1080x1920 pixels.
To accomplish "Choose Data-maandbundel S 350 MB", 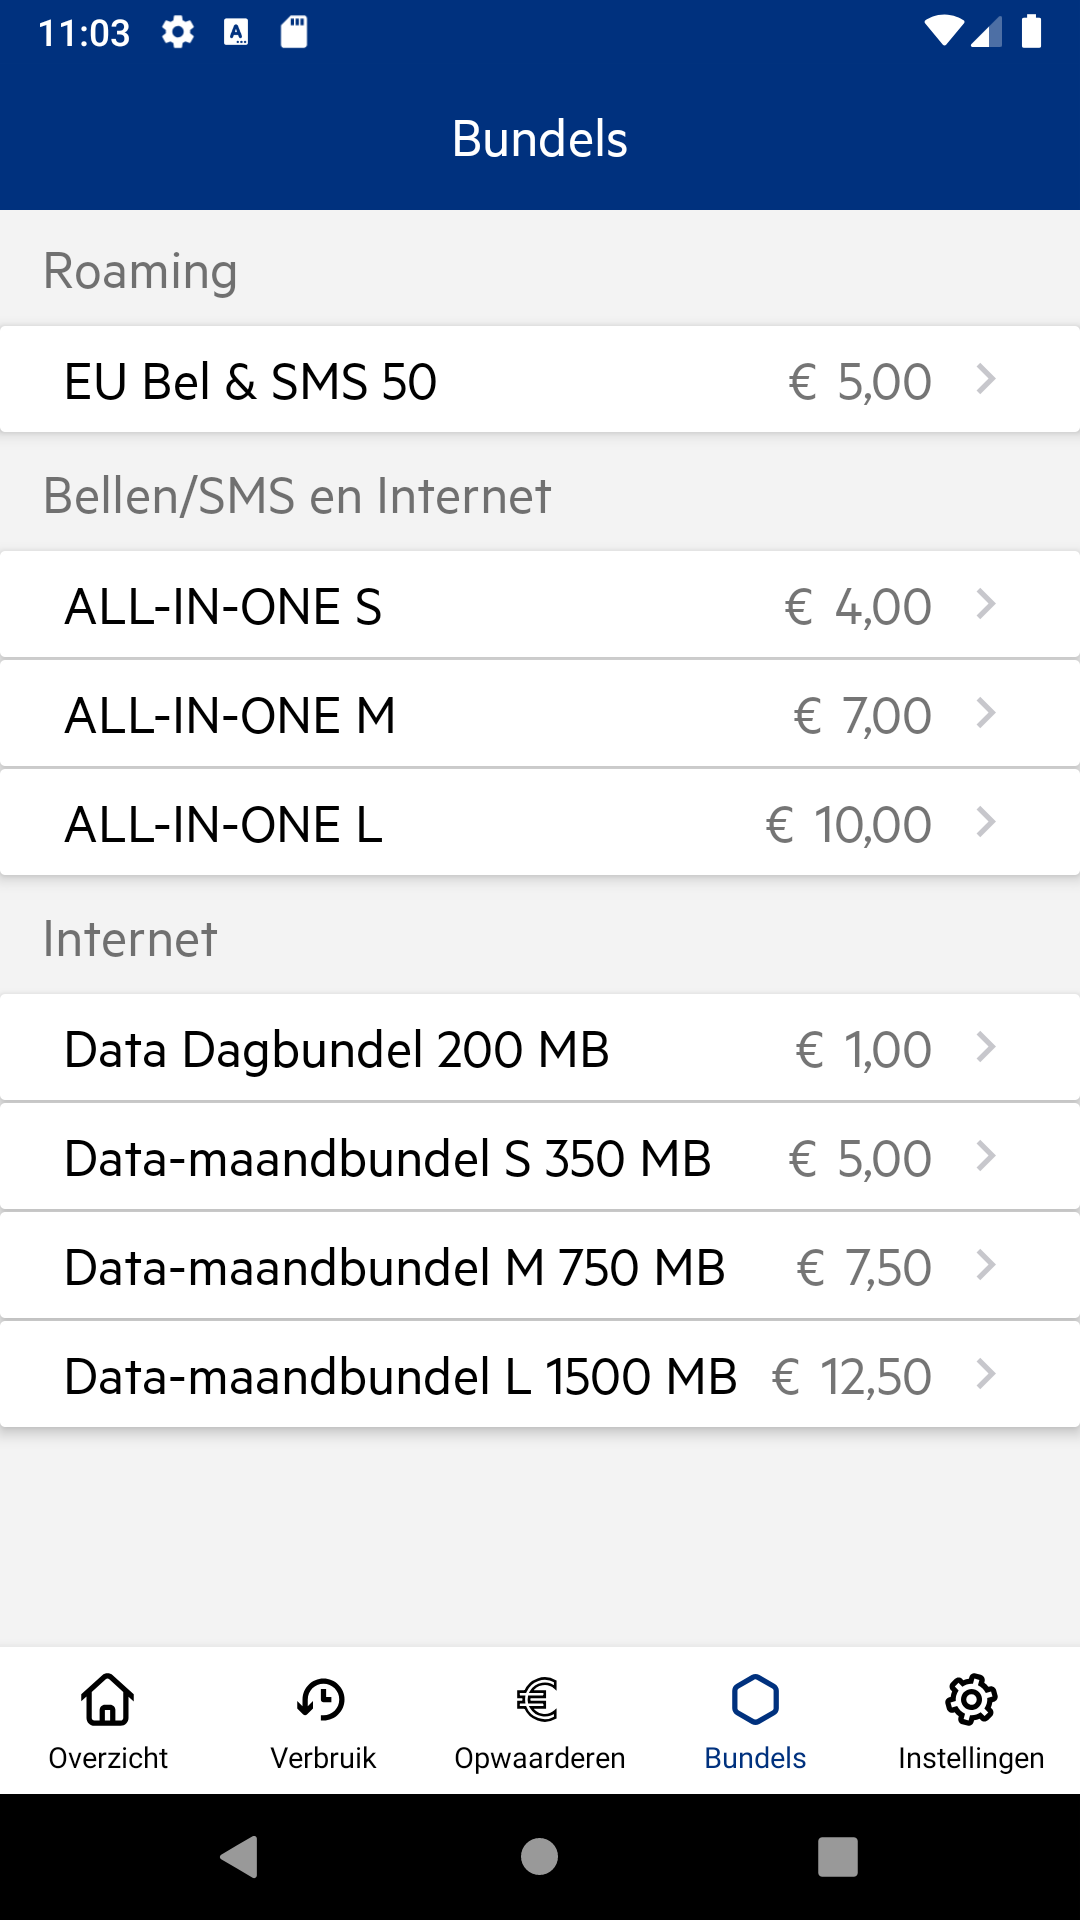I will 540,1157.
